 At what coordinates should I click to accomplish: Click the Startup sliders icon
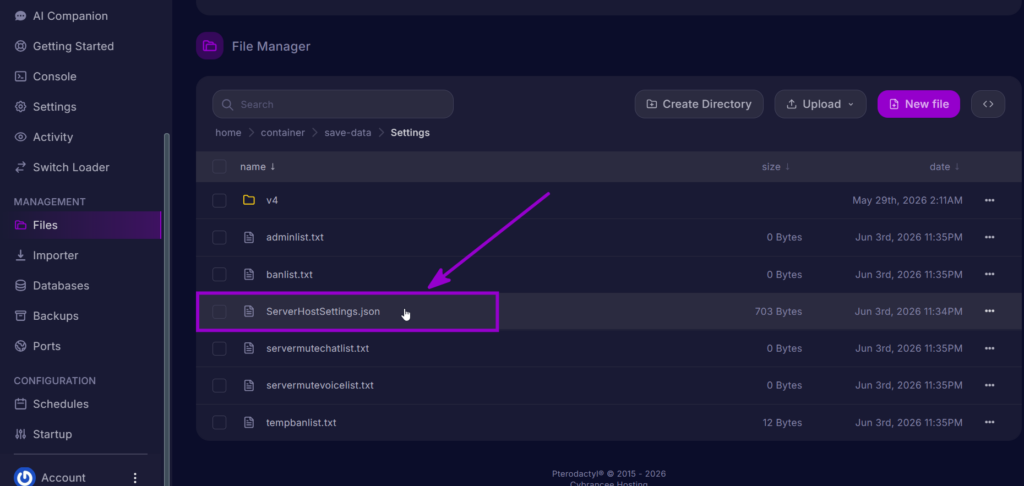pos(21,434)
